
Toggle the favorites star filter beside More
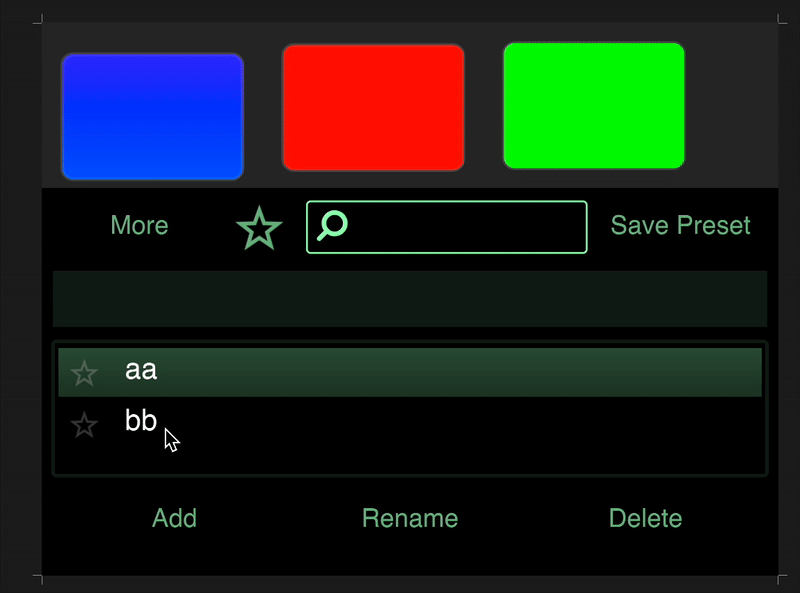259,228
